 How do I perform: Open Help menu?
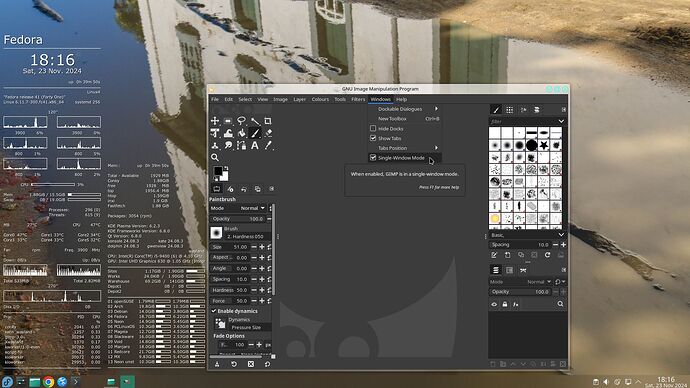pos(401,99)
